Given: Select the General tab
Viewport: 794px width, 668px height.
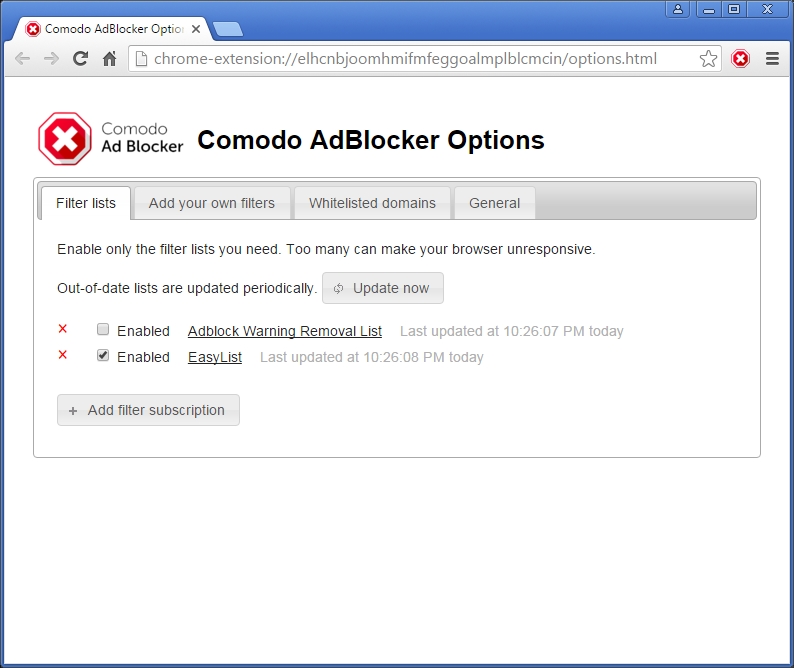Looking at the screenshot, I should [494, 203].
